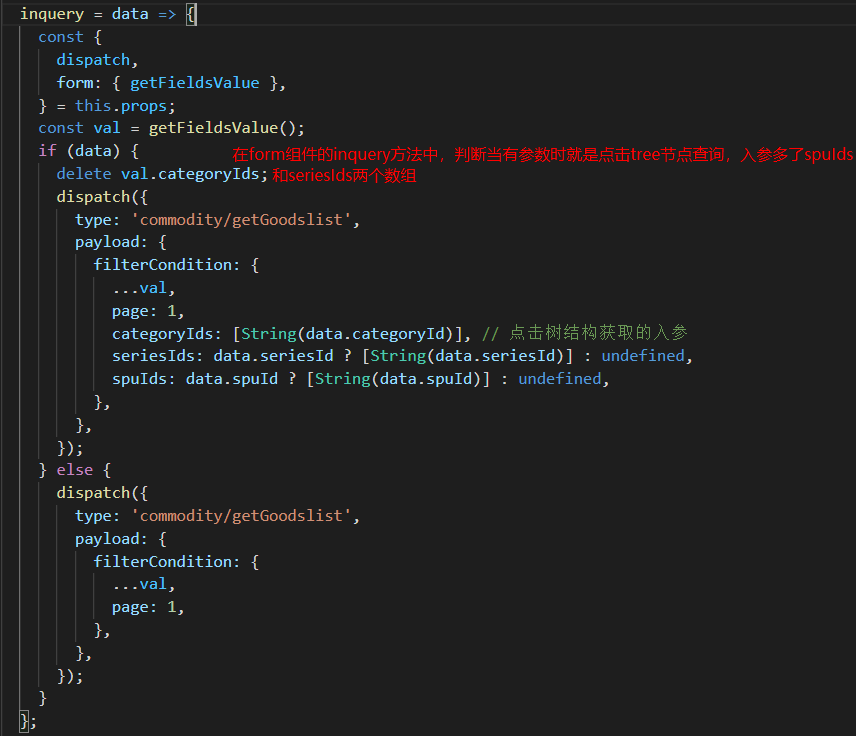This screenshot has height=736, width=856.
Task: Click 'this.props' in the assignment line
Action: [x=121, y=106]
